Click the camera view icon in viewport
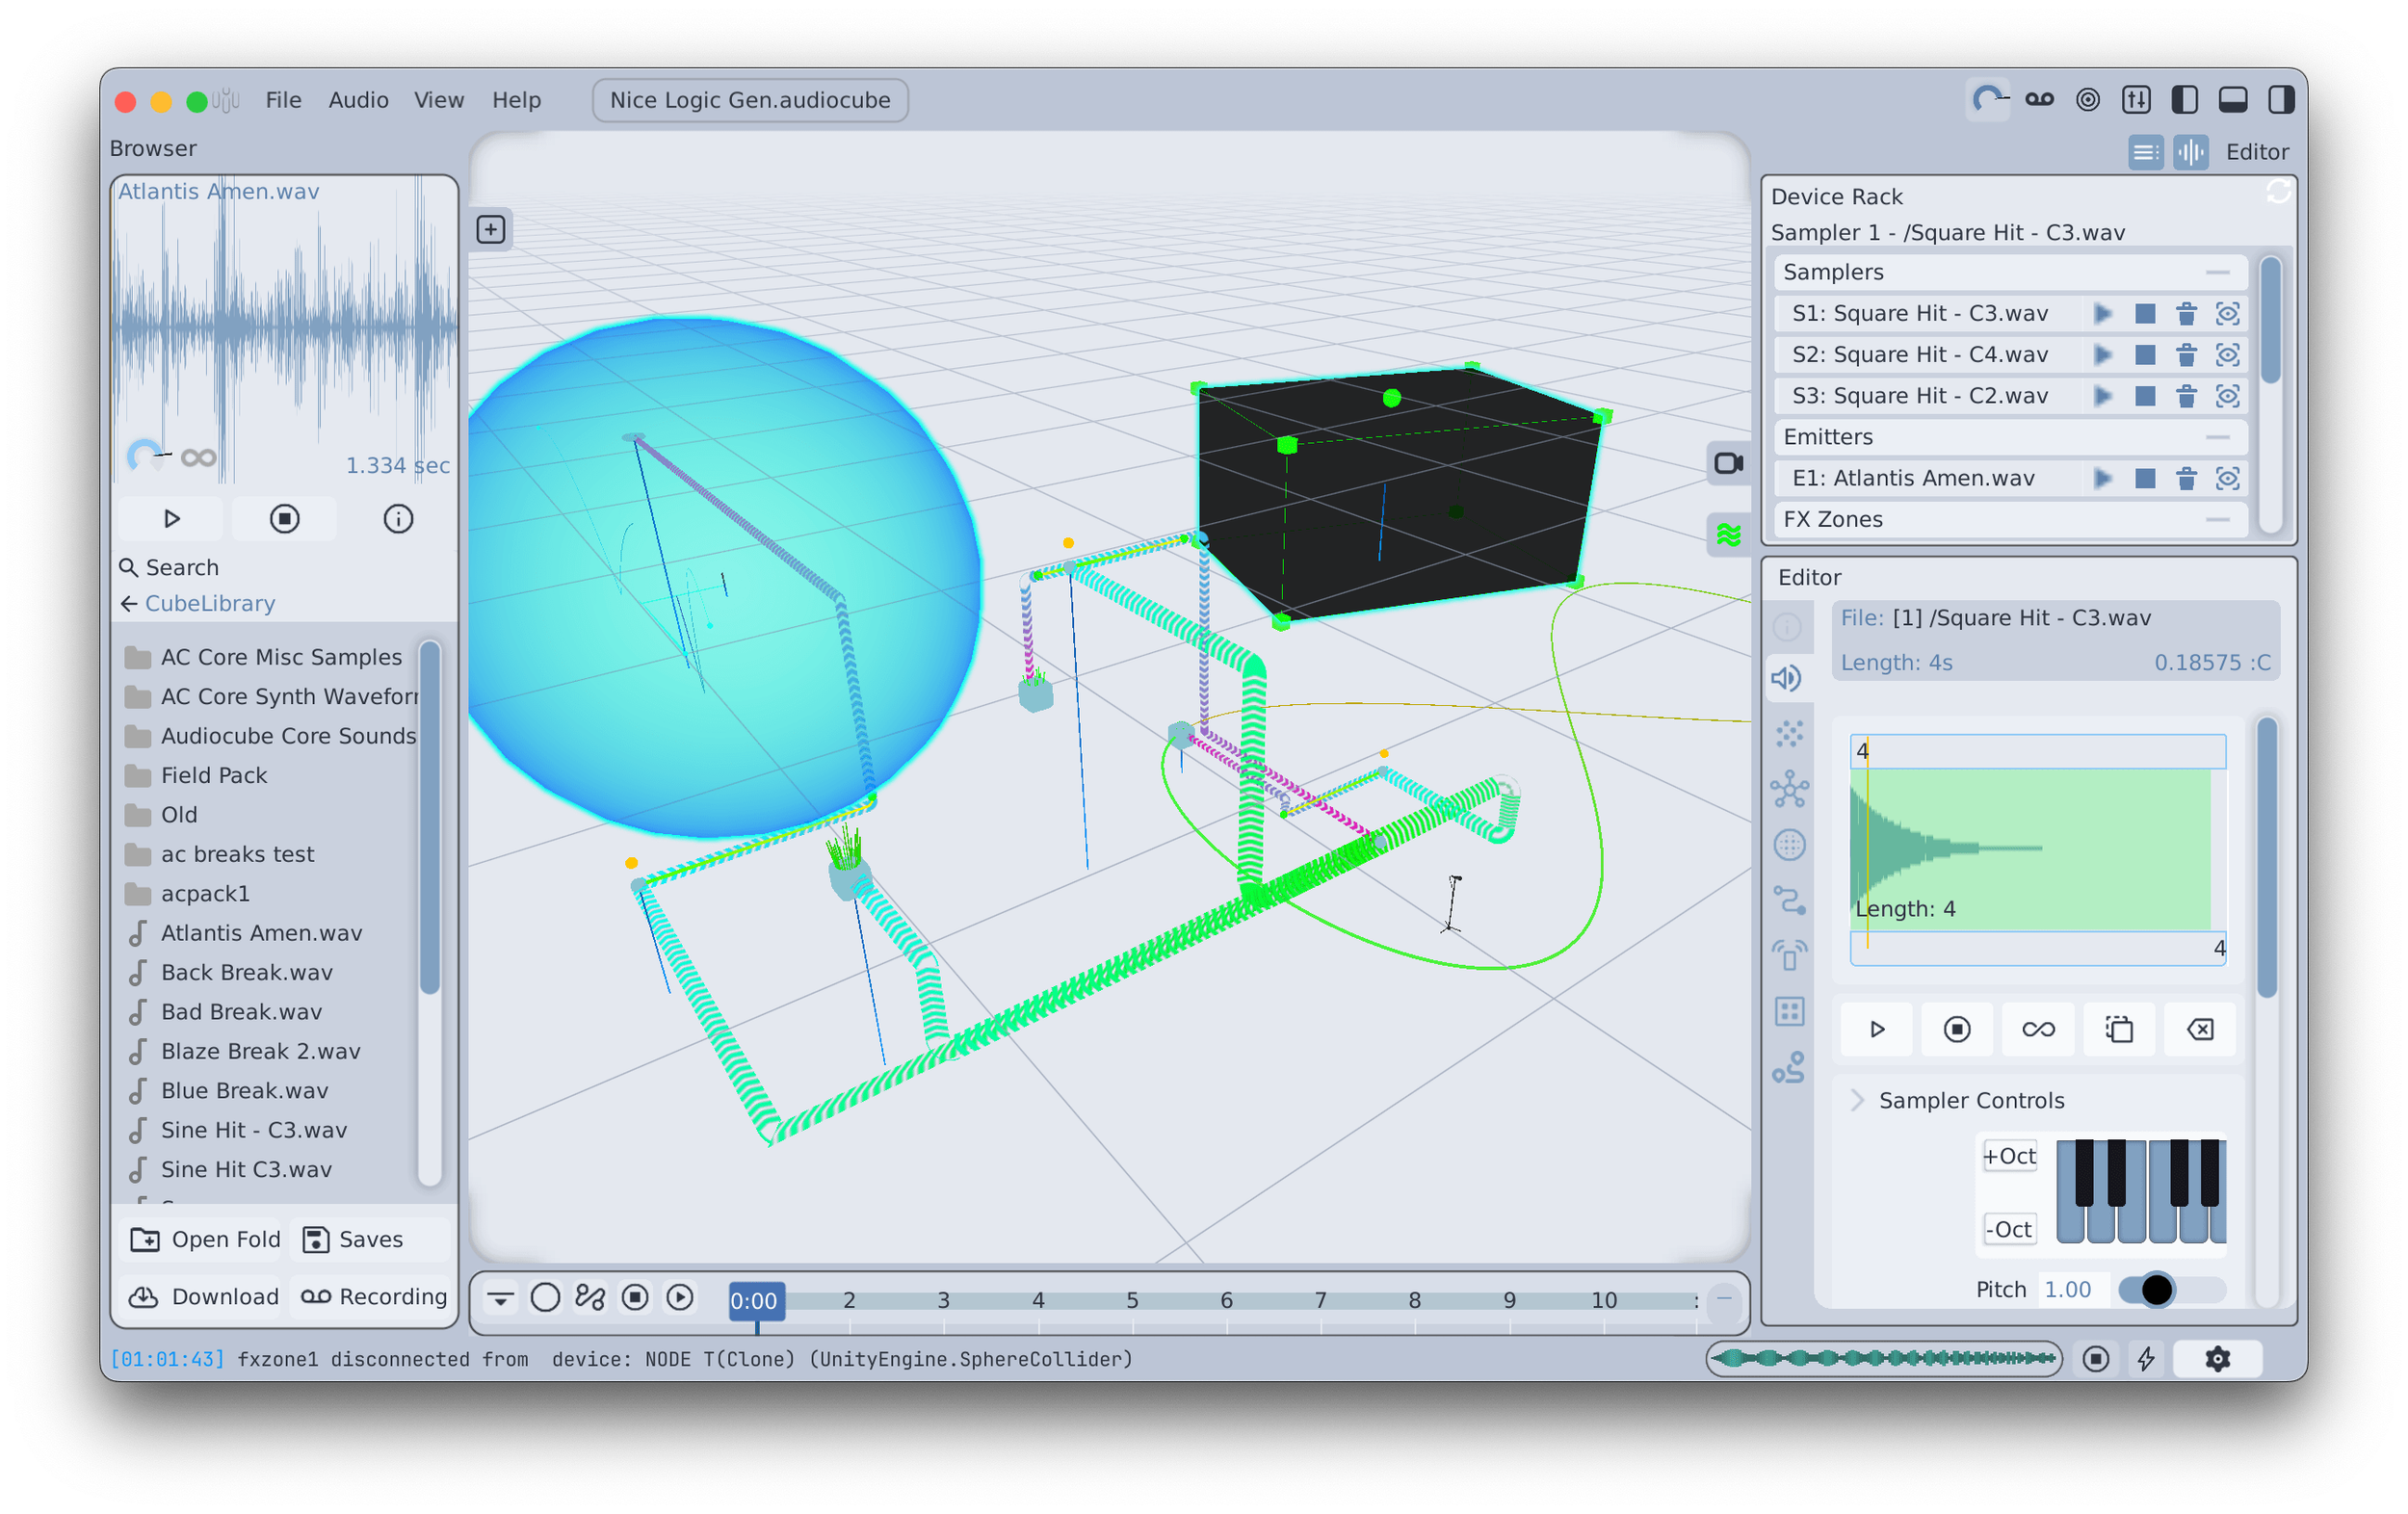The width and height of the screenshot is (2408, 1514). point(1728,463)
